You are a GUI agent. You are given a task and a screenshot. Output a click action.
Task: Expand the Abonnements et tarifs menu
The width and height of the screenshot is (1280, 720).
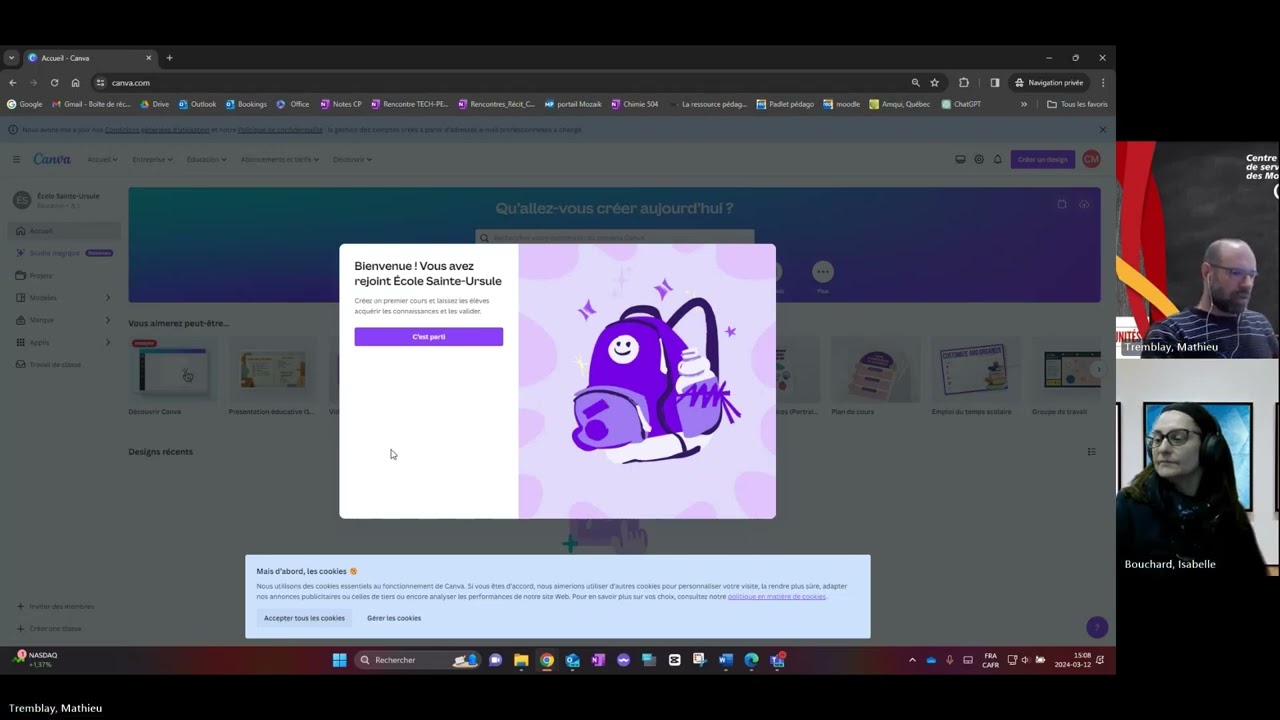280,159
